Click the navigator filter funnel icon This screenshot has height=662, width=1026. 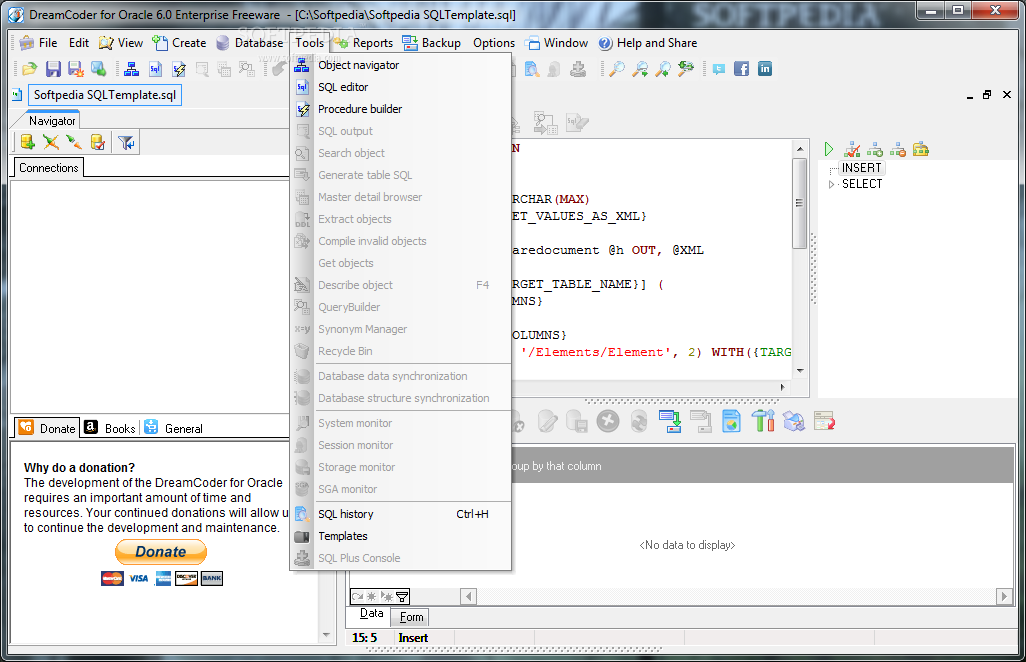[126, 142]
